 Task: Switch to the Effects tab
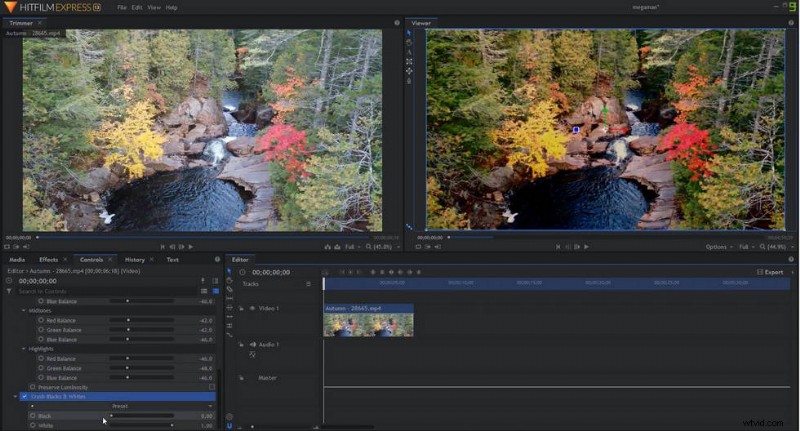click(48, 260)
